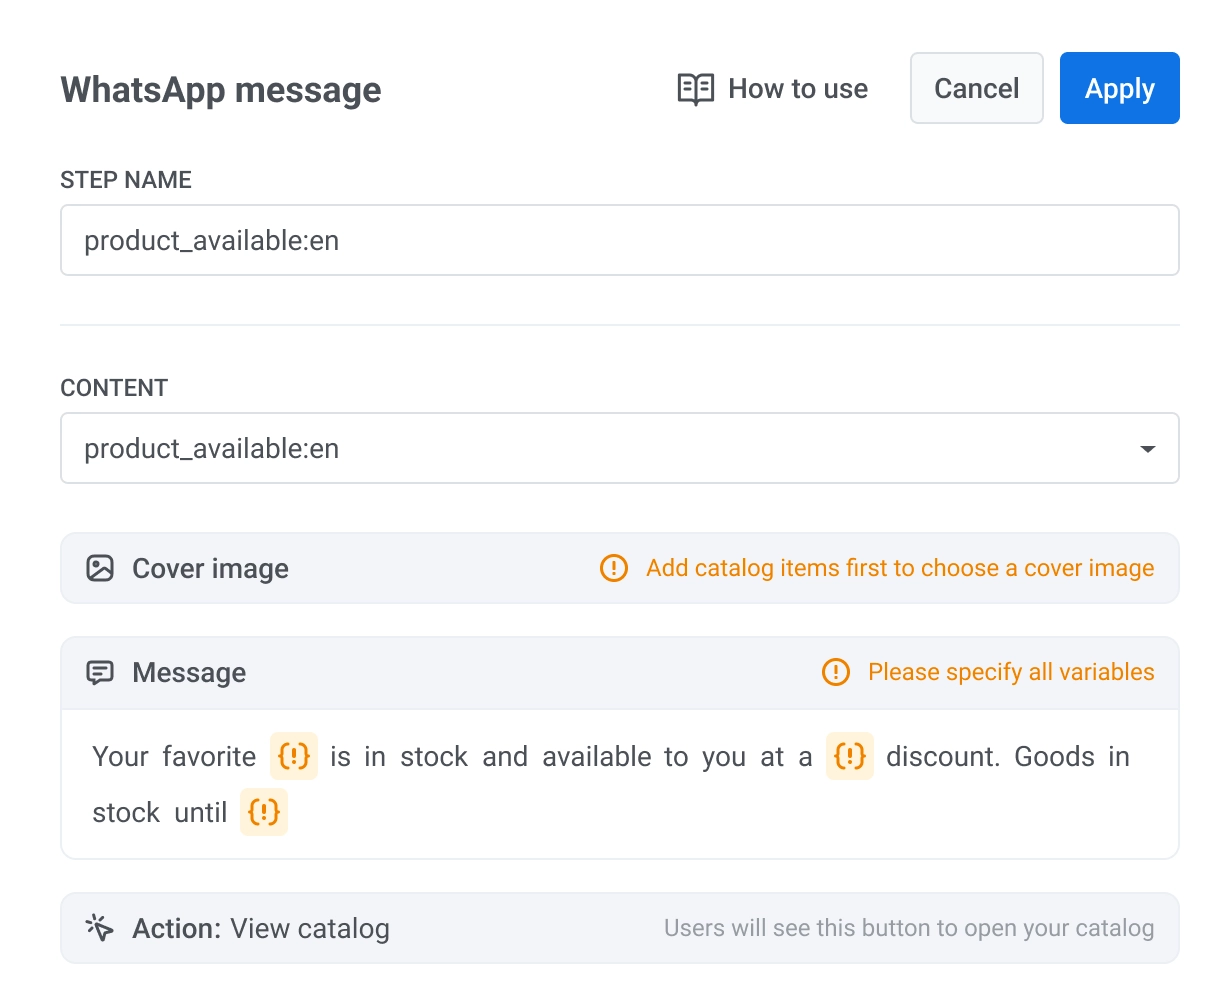
Task: Click the dropdown arrow on product_available:en content field
Action: (1146, 448)
